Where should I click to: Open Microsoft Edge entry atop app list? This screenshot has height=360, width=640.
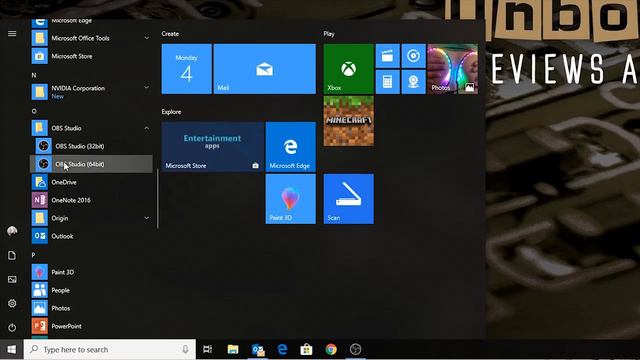[91, 22]
